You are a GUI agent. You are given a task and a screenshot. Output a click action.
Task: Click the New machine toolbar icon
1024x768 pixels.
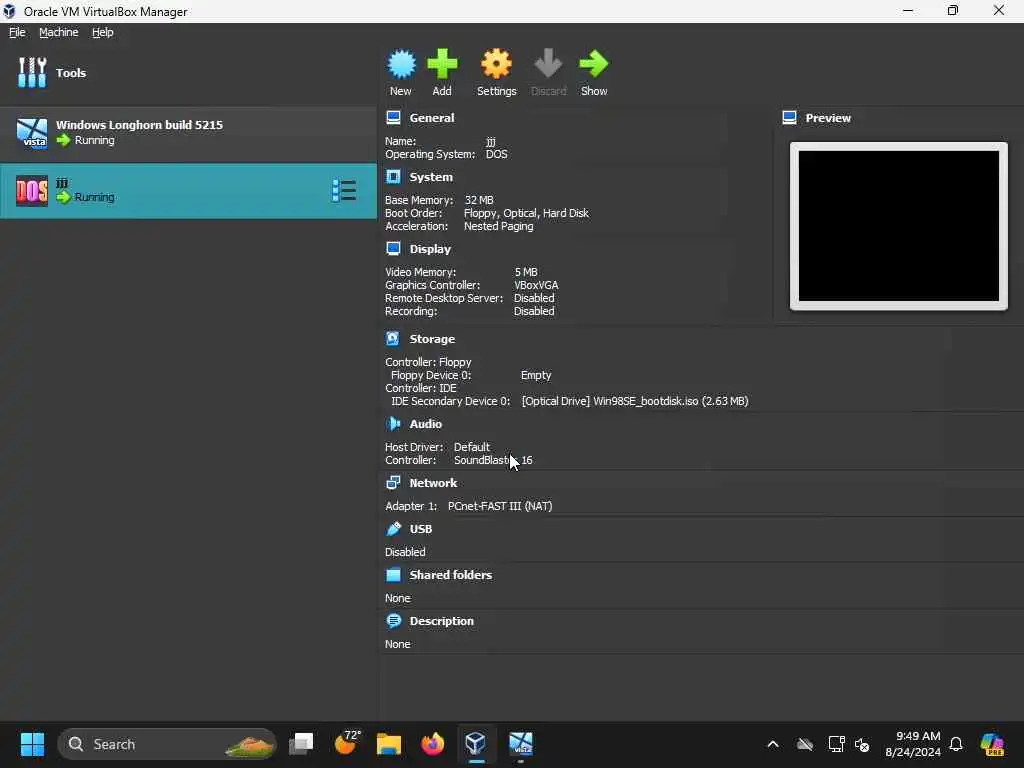pos(400,72)
